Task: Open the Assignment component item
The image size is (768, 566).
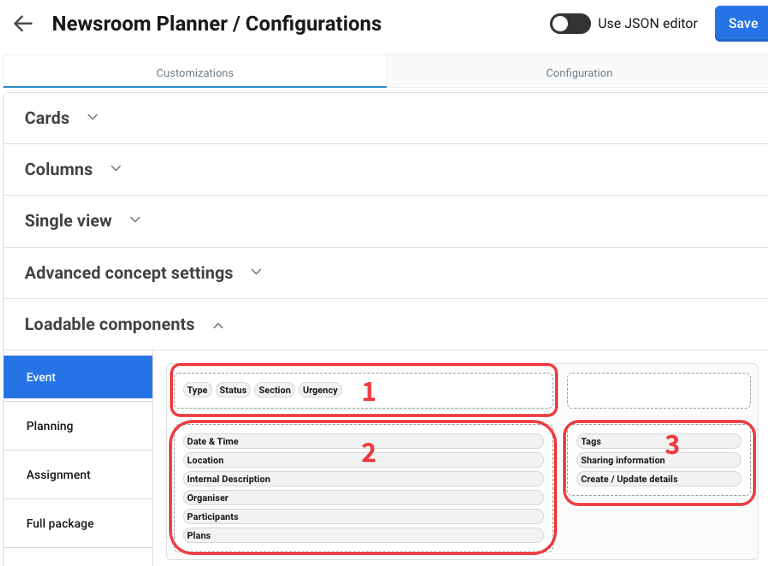Action: tap(77, 475)
